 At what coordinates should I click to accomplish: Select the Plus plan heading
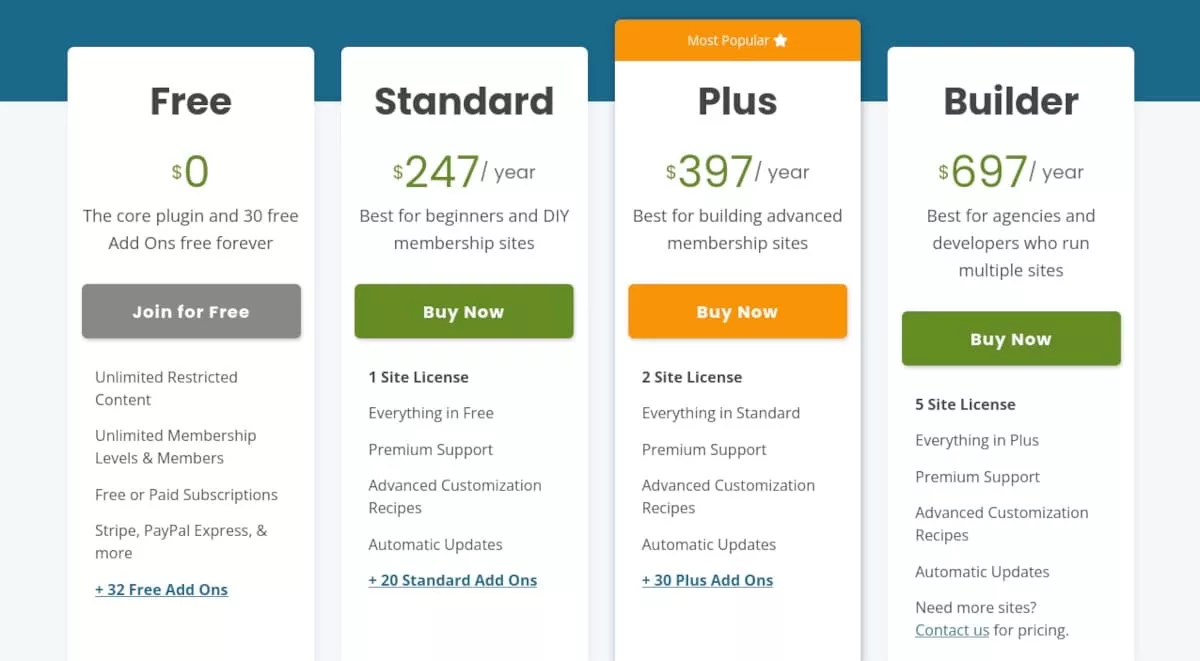[738, 101]
